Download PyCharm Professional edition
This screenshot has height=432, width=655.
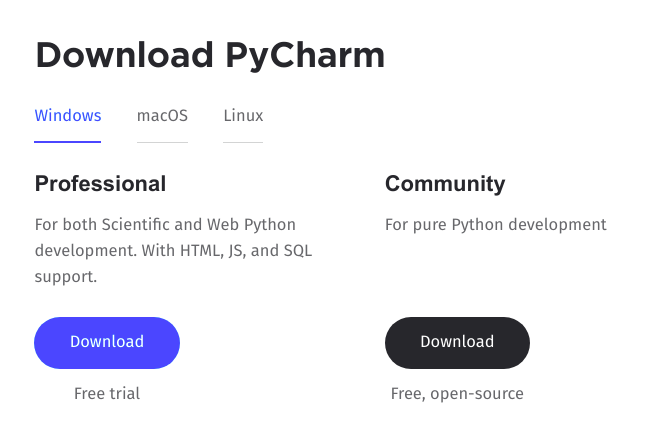coord(107,342)
